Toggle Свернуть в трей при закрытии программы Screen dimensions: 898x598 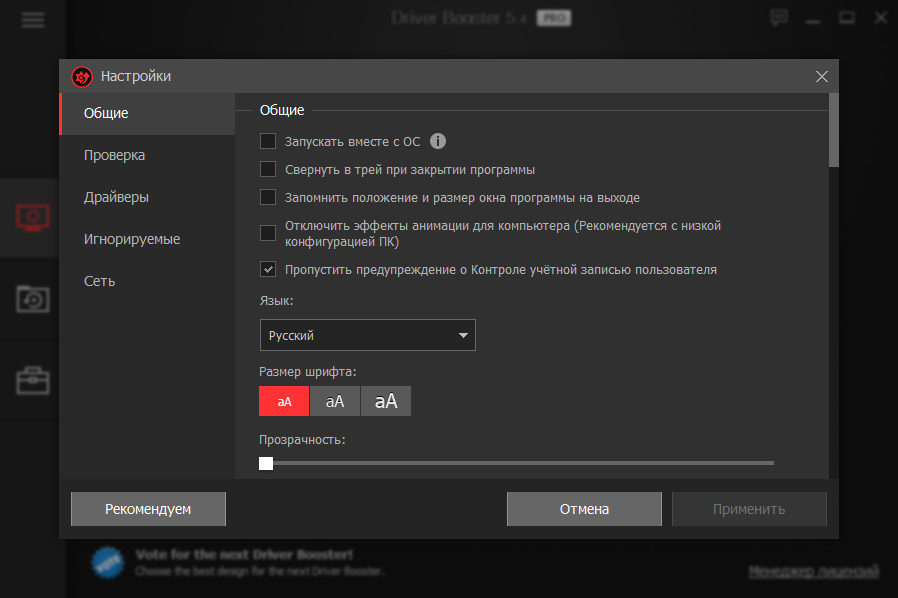tap(268, 169)
